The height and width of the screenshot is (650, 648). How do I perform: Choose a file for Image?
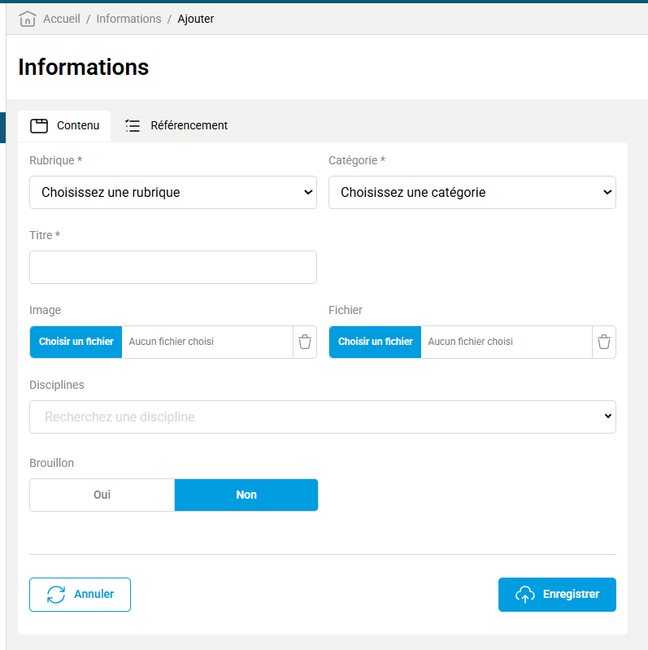click(x=76, y=342)
